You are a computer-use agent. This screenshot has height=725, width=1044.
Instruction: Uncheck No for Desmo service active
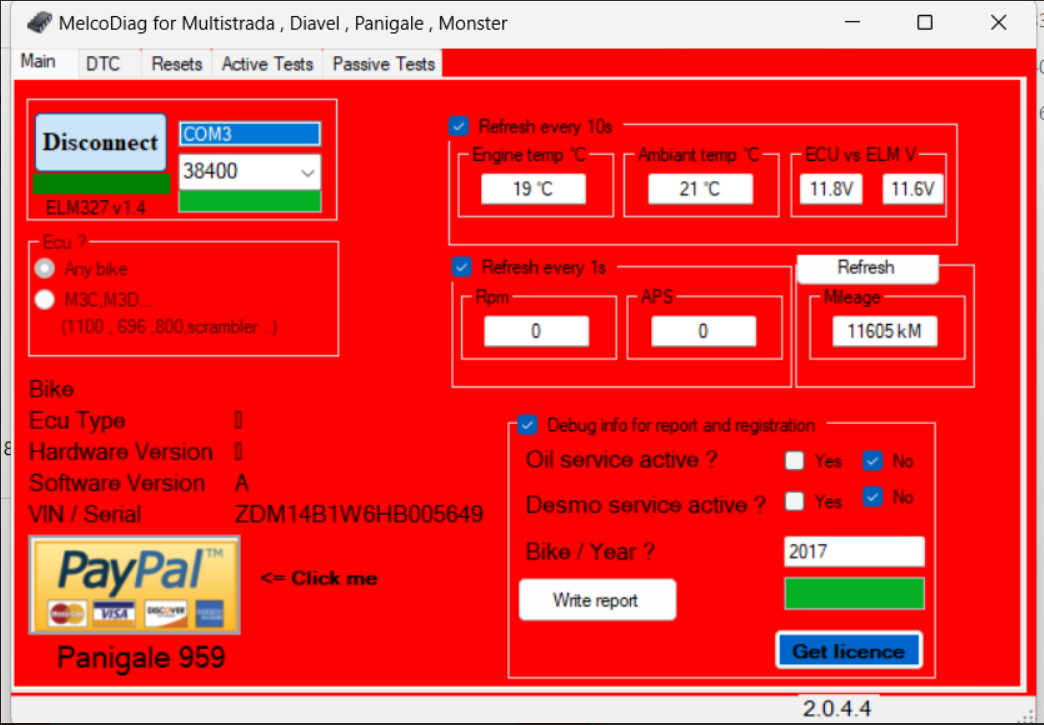tap(872, 497)
